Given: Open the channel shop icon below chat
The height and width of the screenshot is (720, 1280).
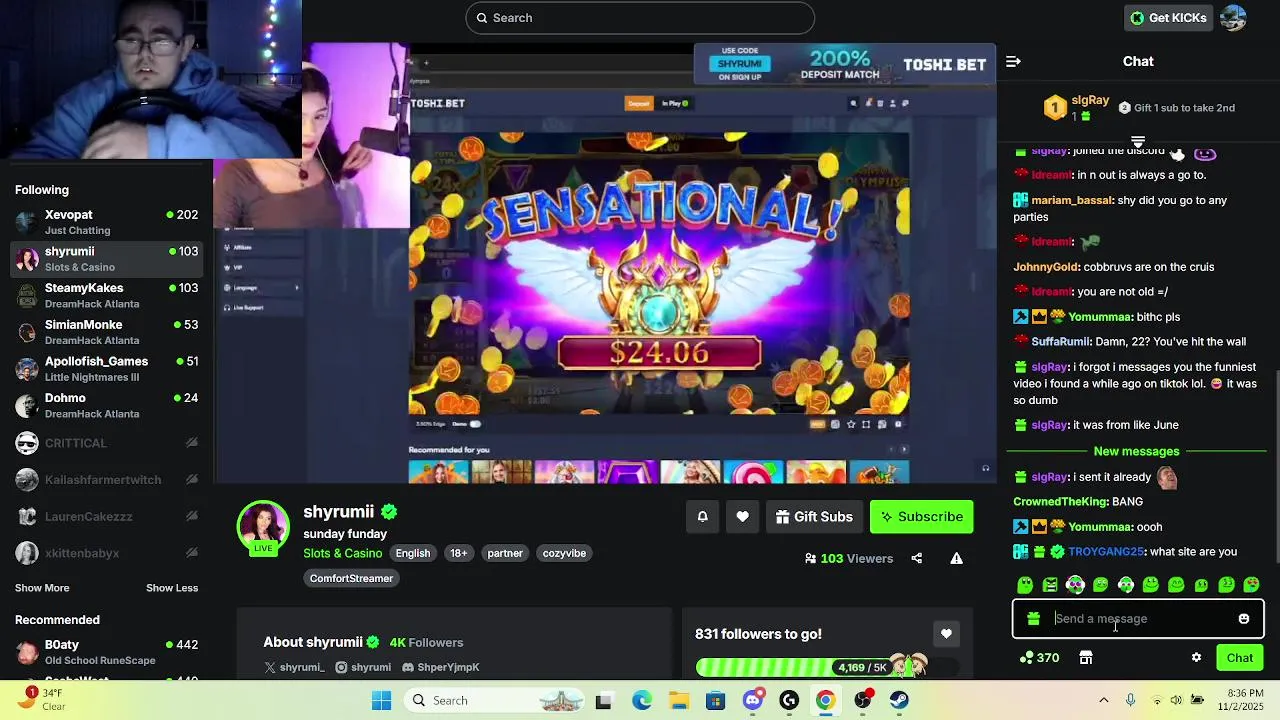Looking at the screenshot, I should click(1086, 658).
